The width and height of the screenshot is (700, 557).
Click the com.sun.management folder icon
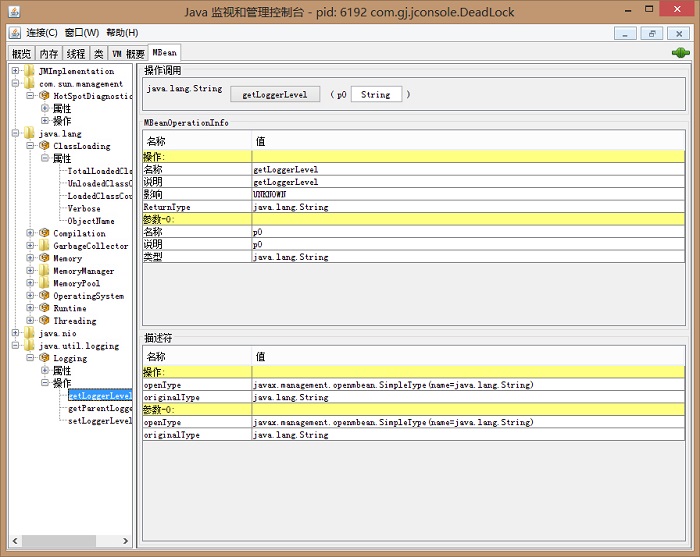pyautogui.click(x=29, y=83)
